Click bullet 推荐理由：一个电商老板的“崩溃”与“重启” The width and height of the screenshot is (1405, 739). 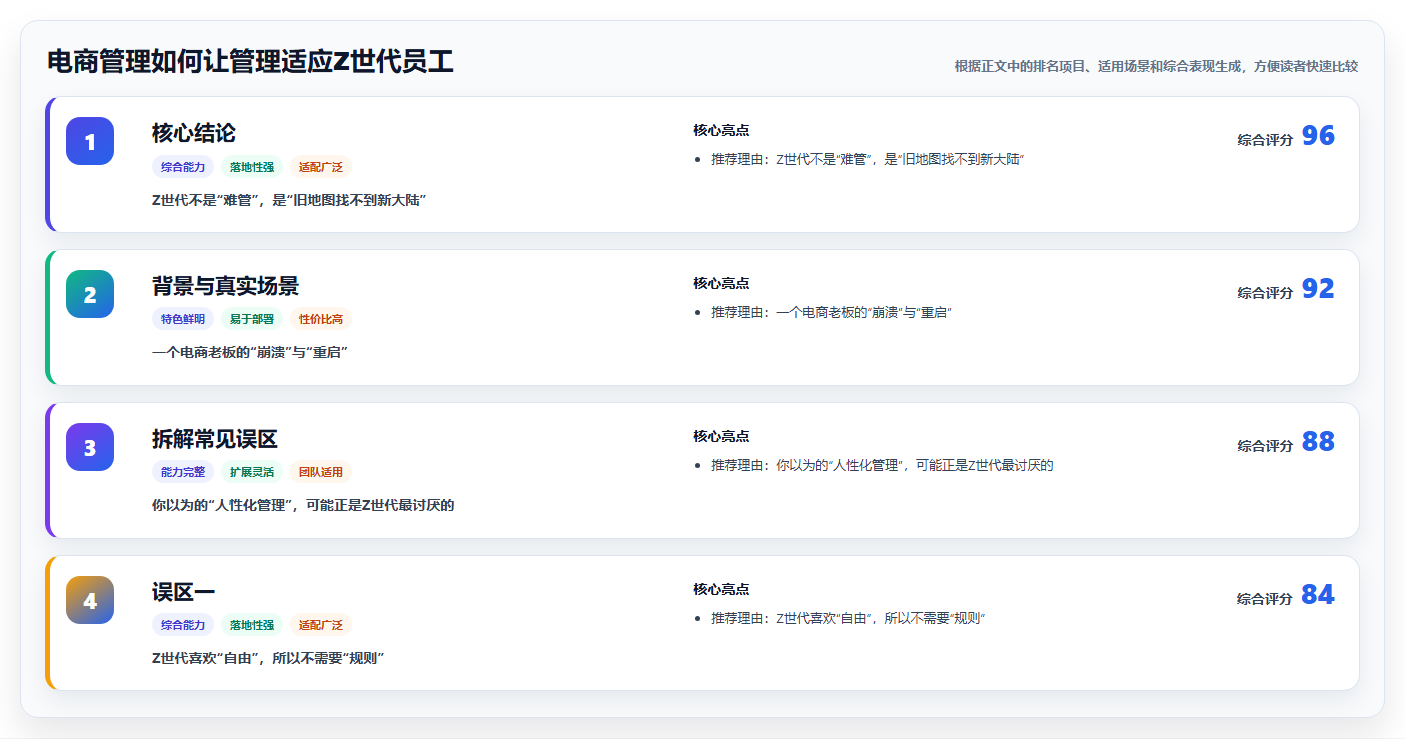831,313
